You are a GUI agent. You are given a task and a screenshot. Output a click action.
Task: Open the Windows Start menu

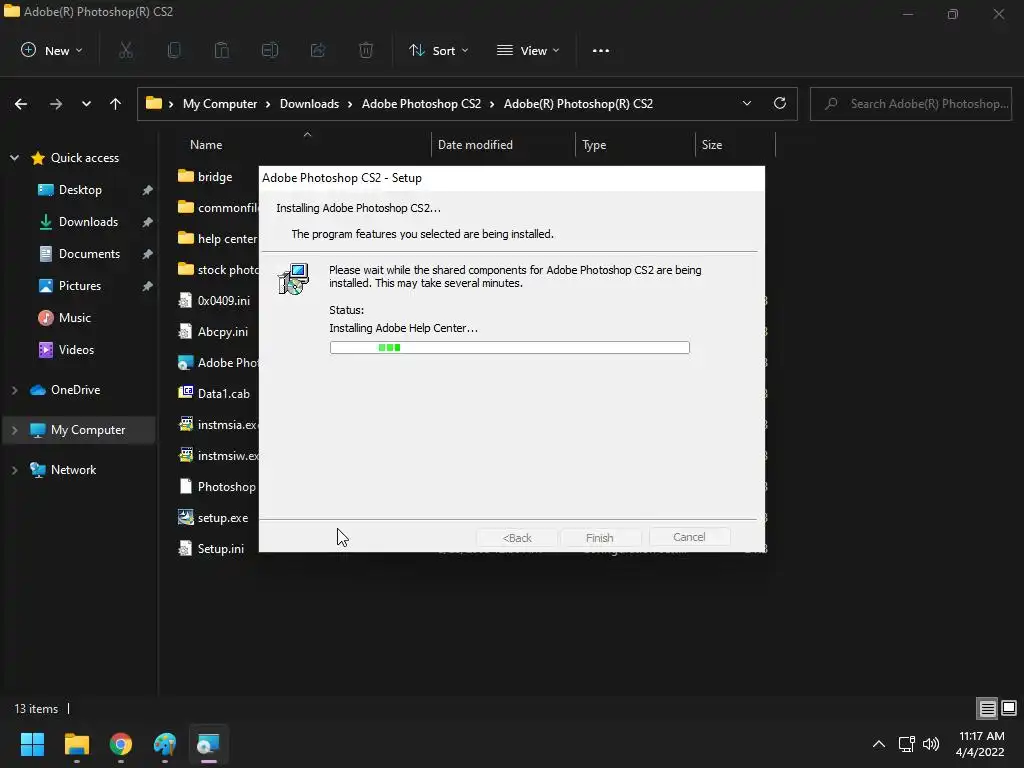(x=32, y=744)
